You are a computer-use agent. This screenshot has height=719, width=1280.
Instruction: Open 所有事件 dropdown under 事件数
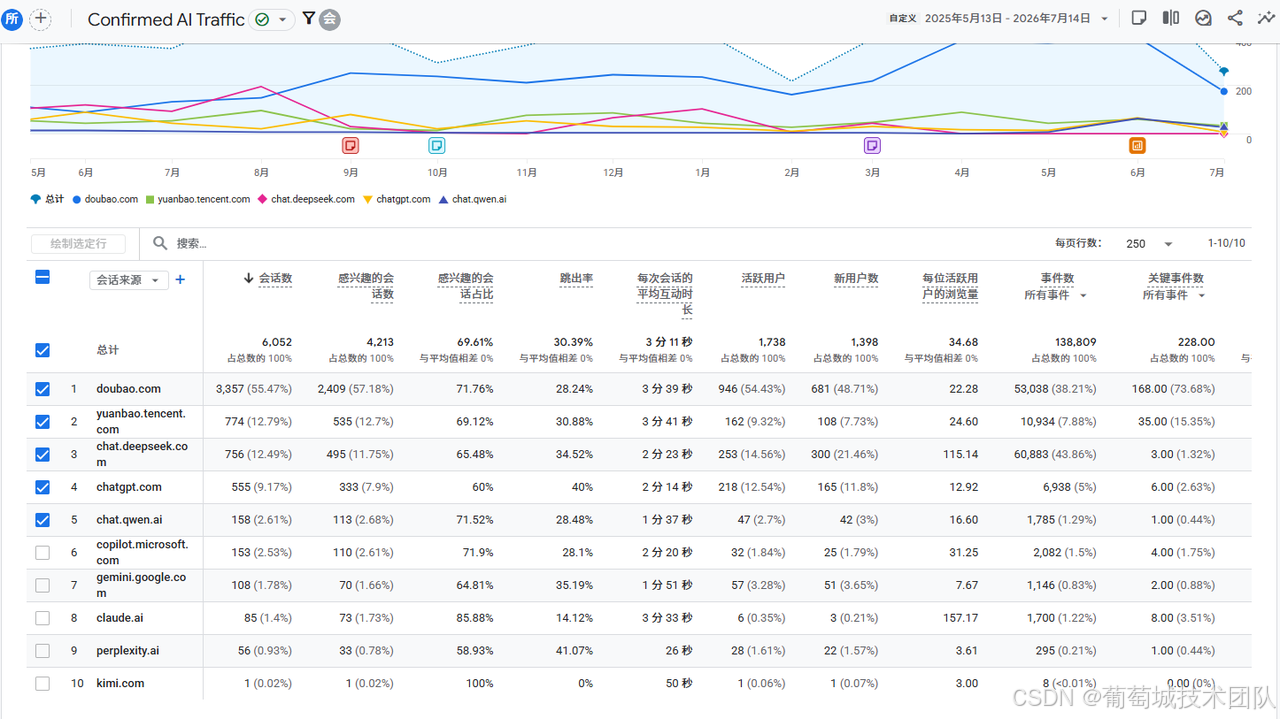[x=1055, y=295]
